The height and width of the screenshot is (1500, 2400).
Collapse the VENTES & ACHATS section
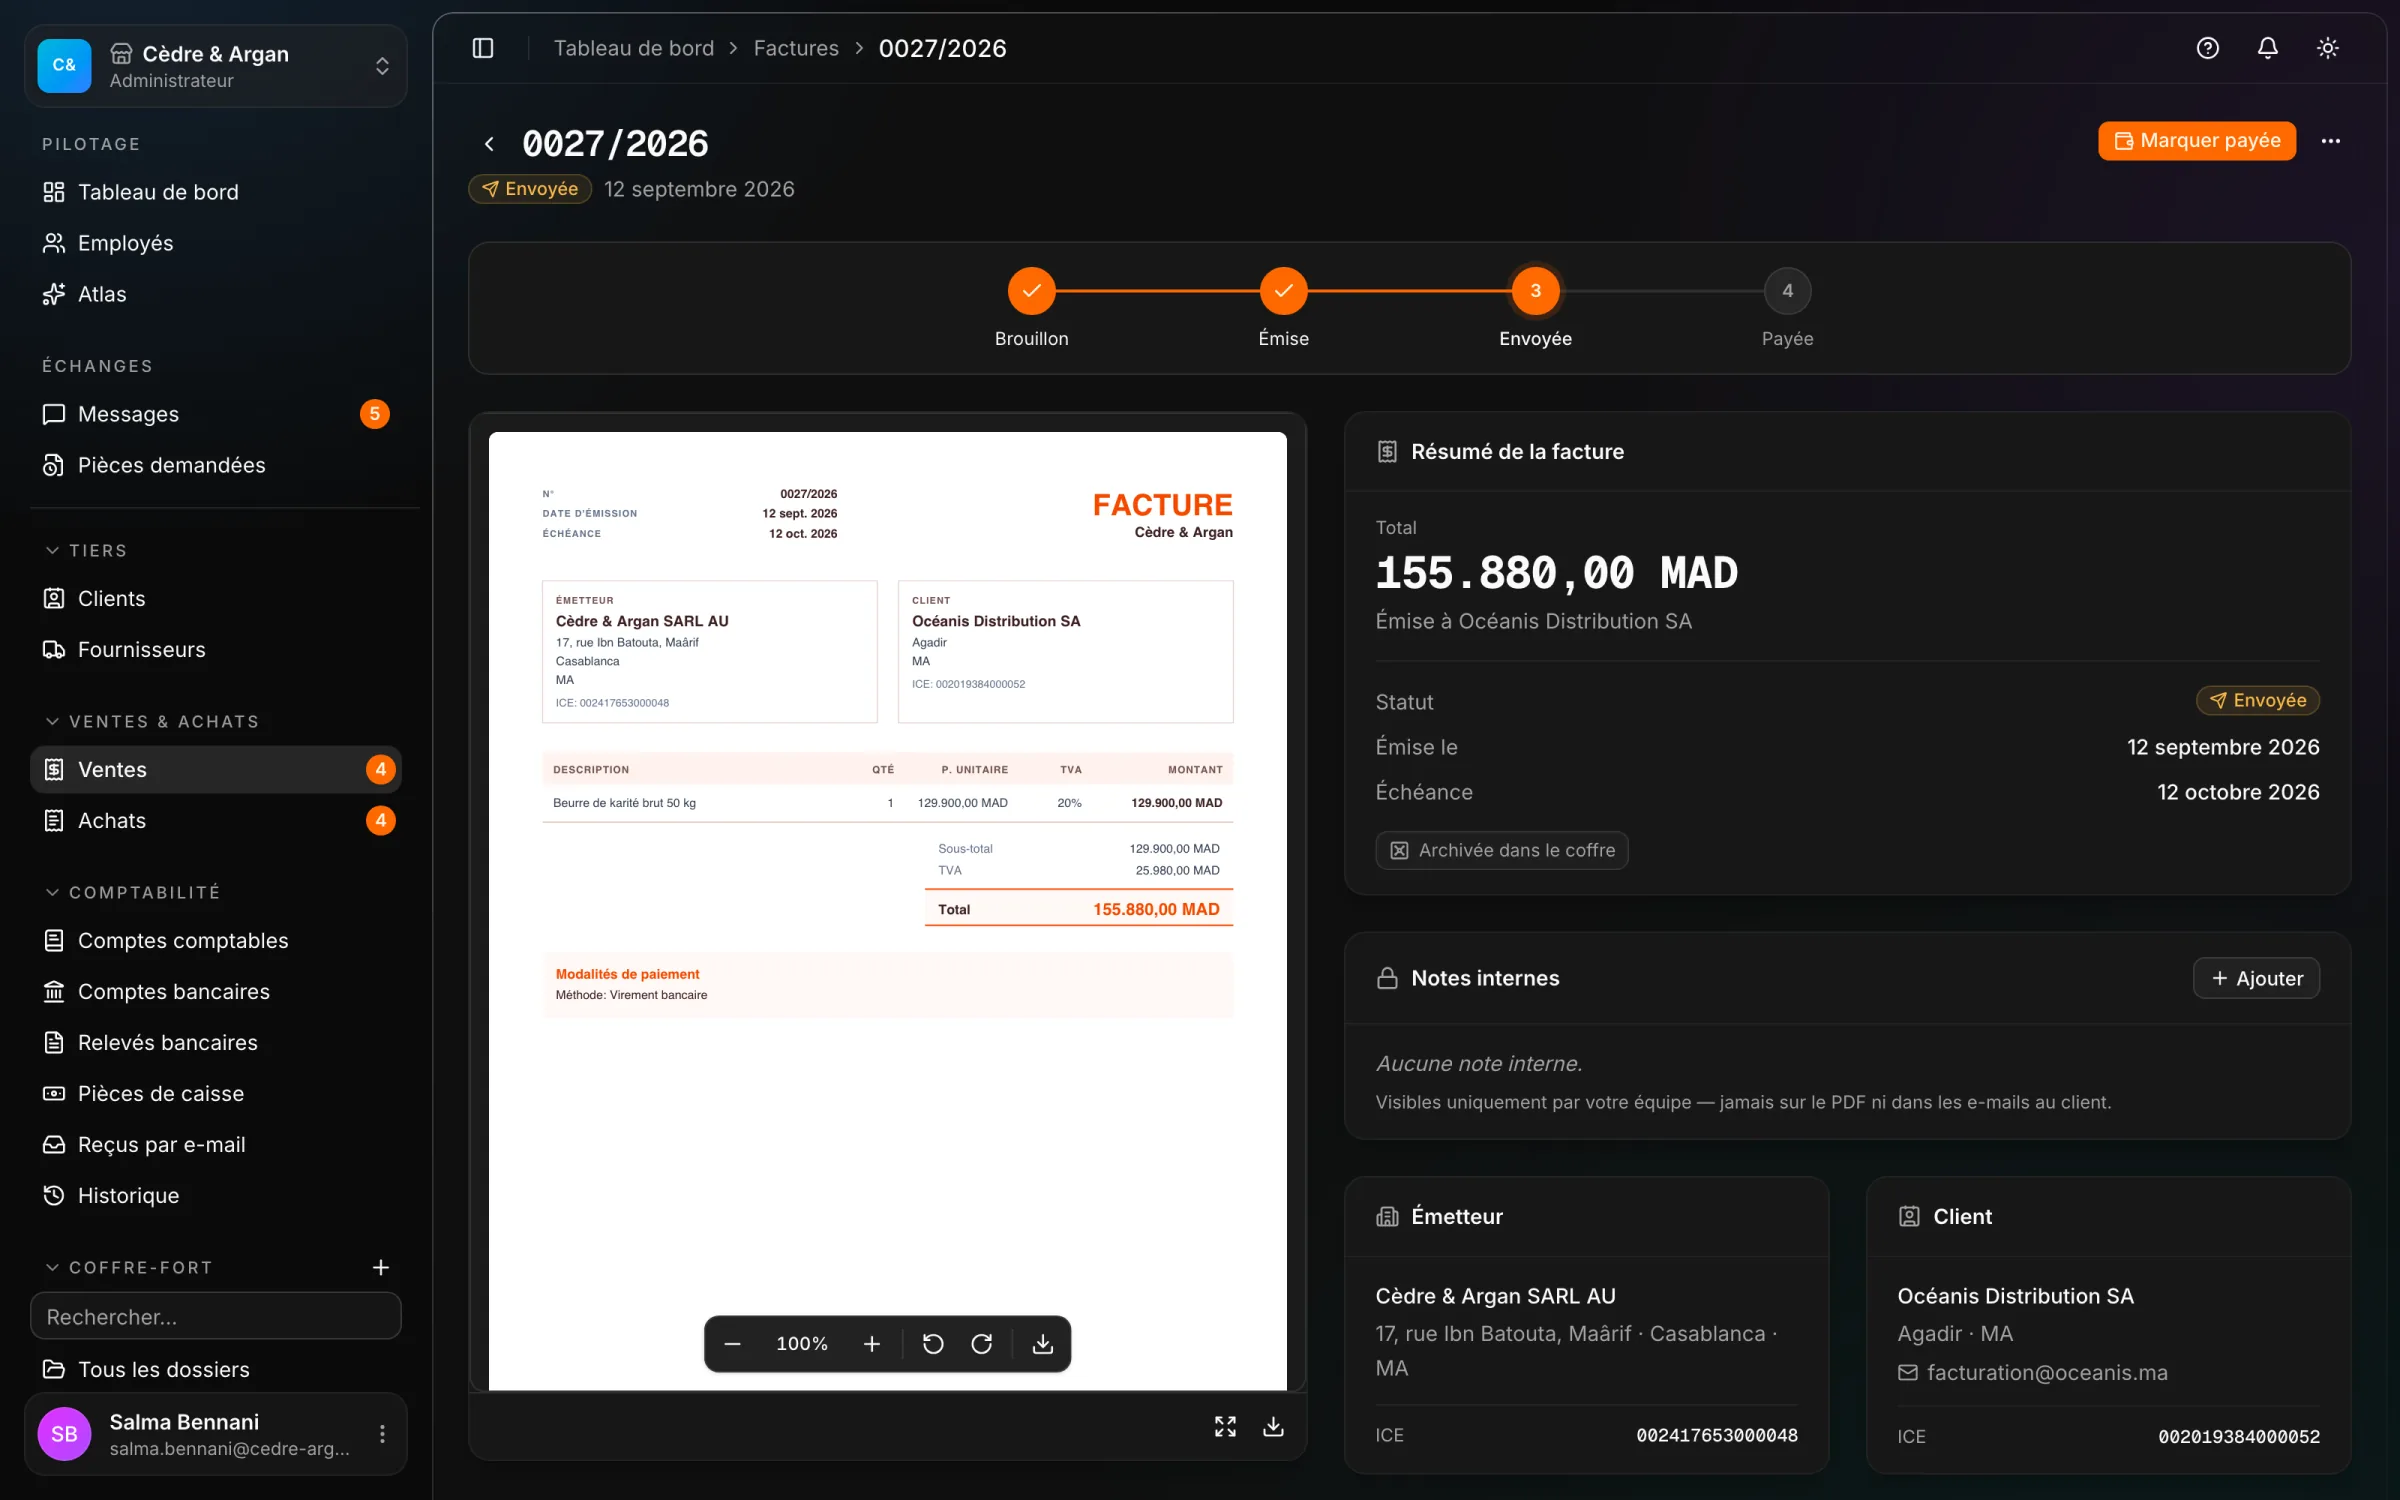tap(153, 721)
